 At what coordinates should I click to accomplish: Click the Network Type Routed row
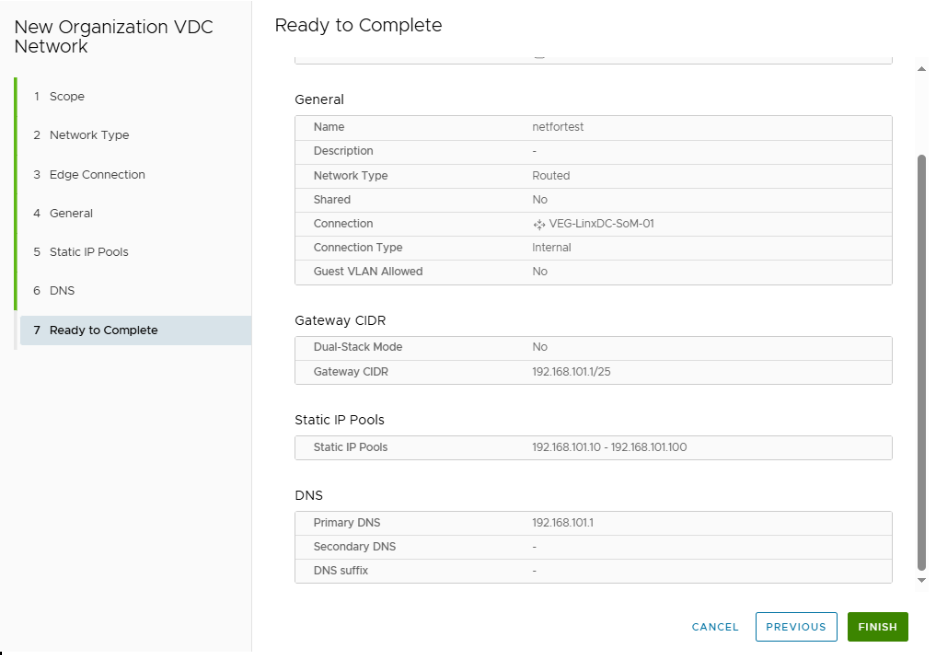593,176
